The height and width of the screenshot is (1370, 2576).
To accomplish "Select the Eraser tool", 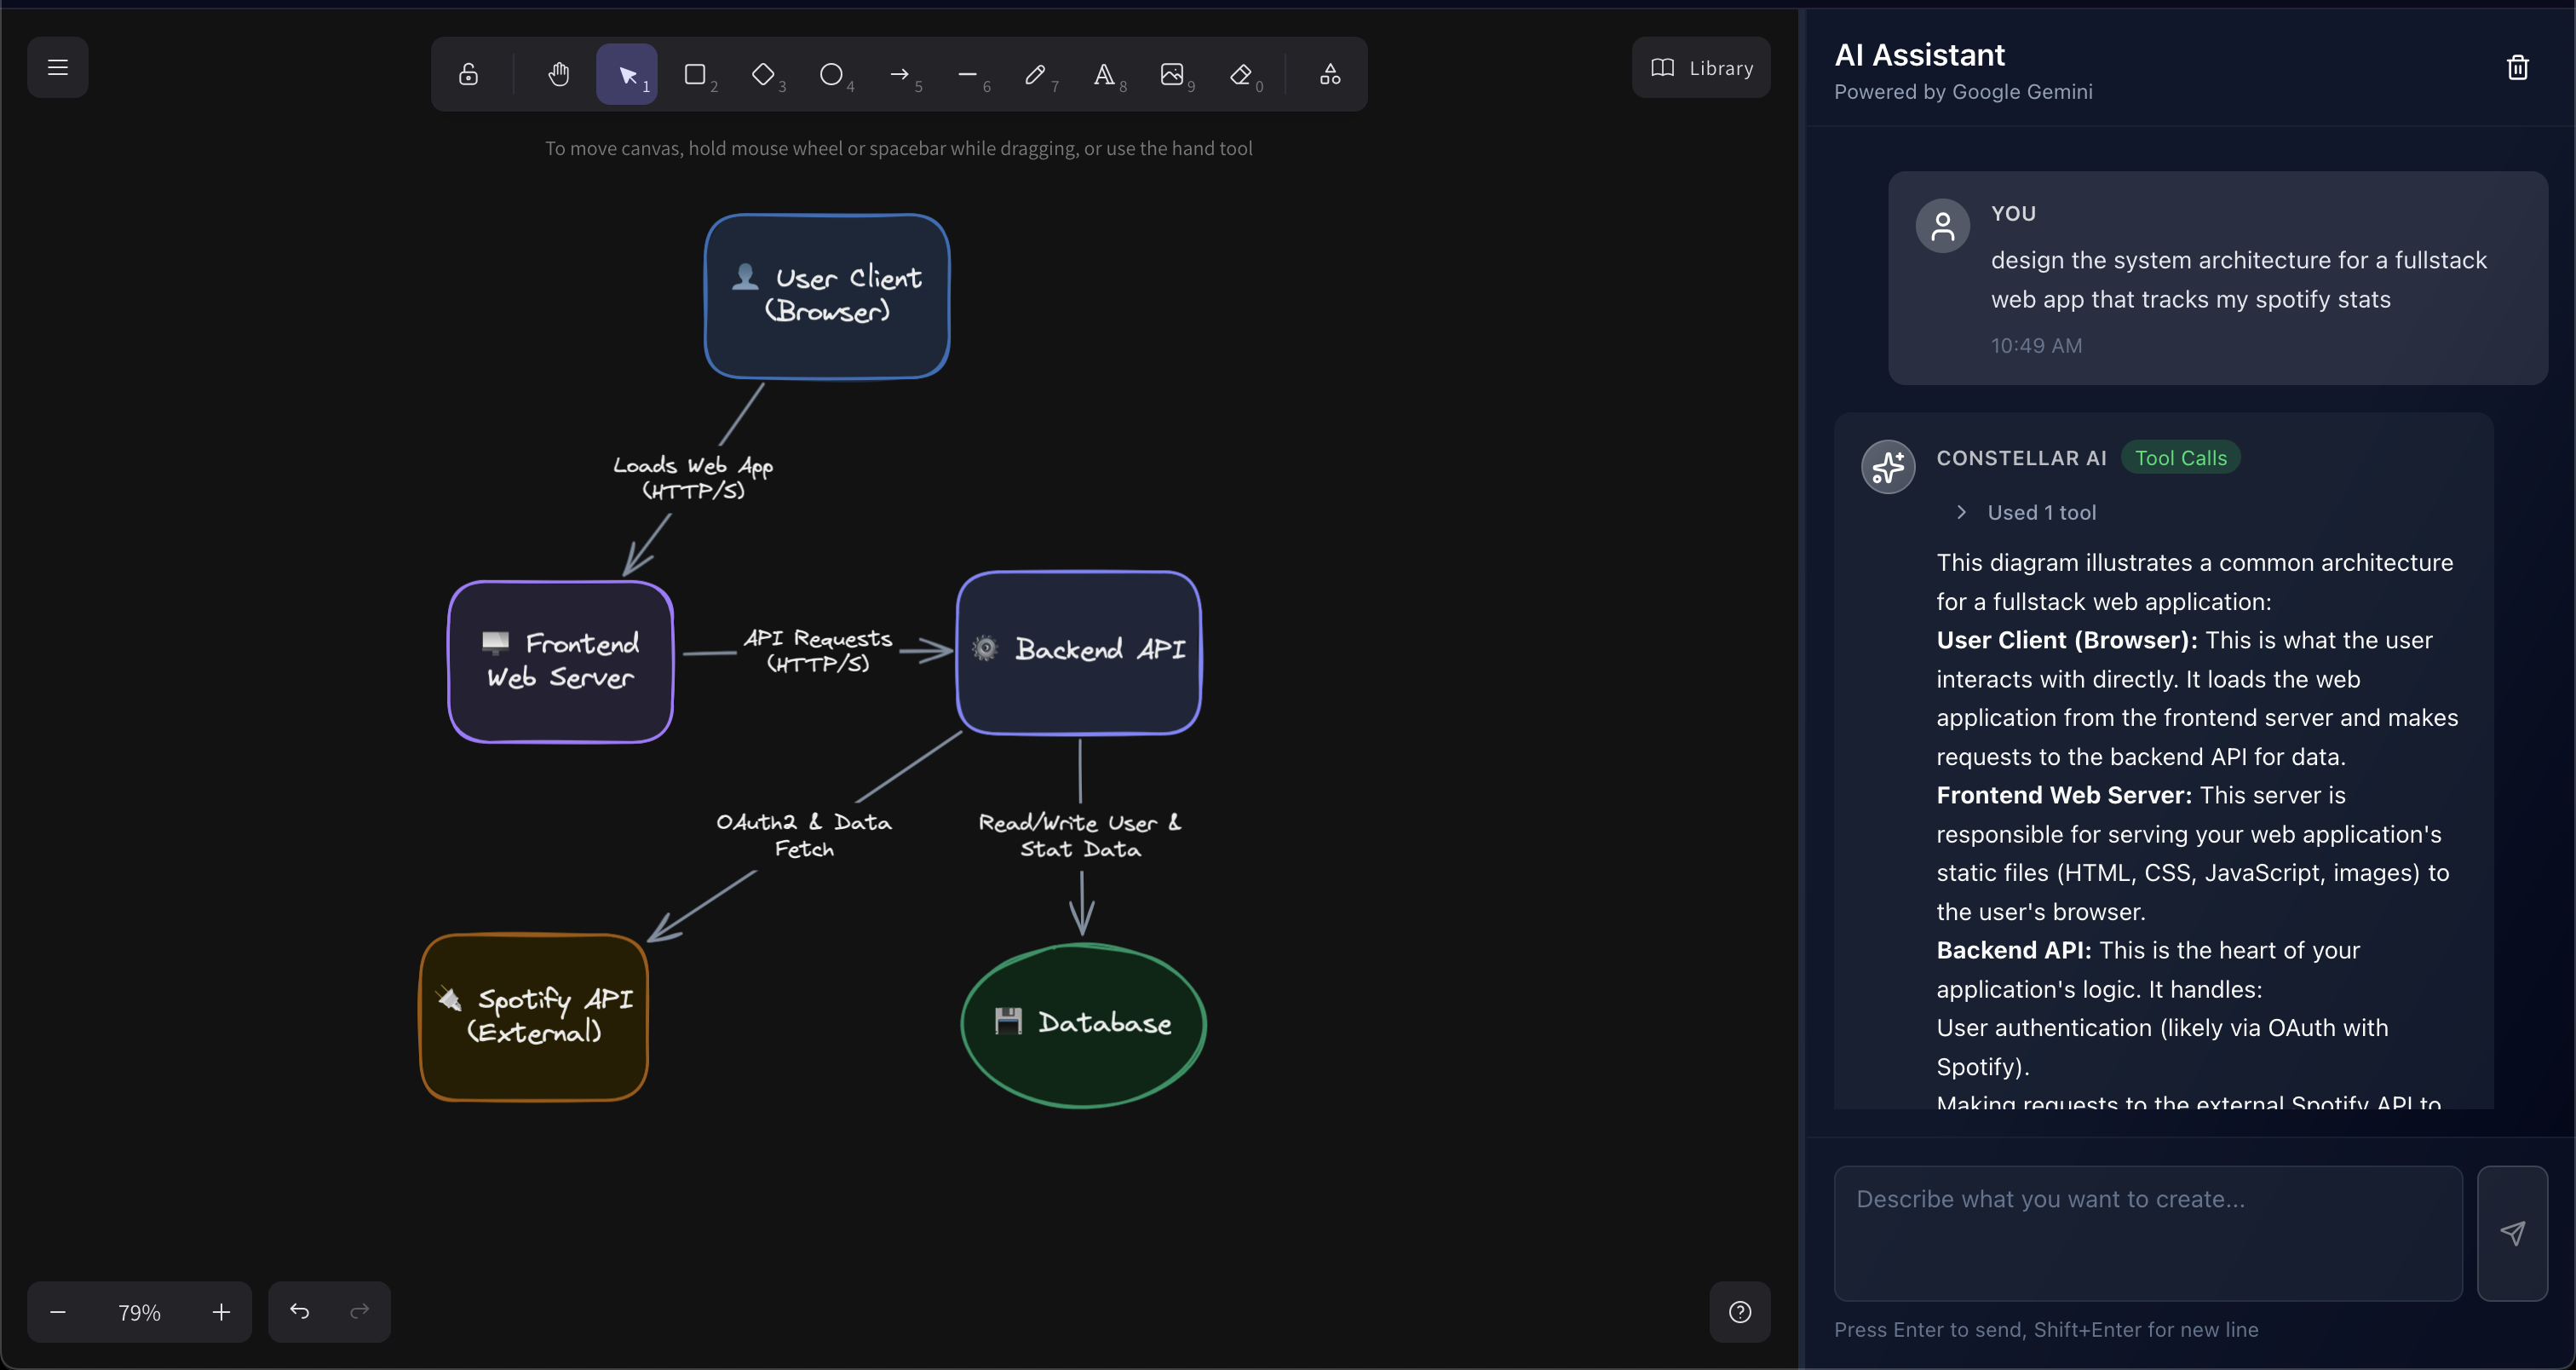I will pyautogui.click(x=1240, y=74).
